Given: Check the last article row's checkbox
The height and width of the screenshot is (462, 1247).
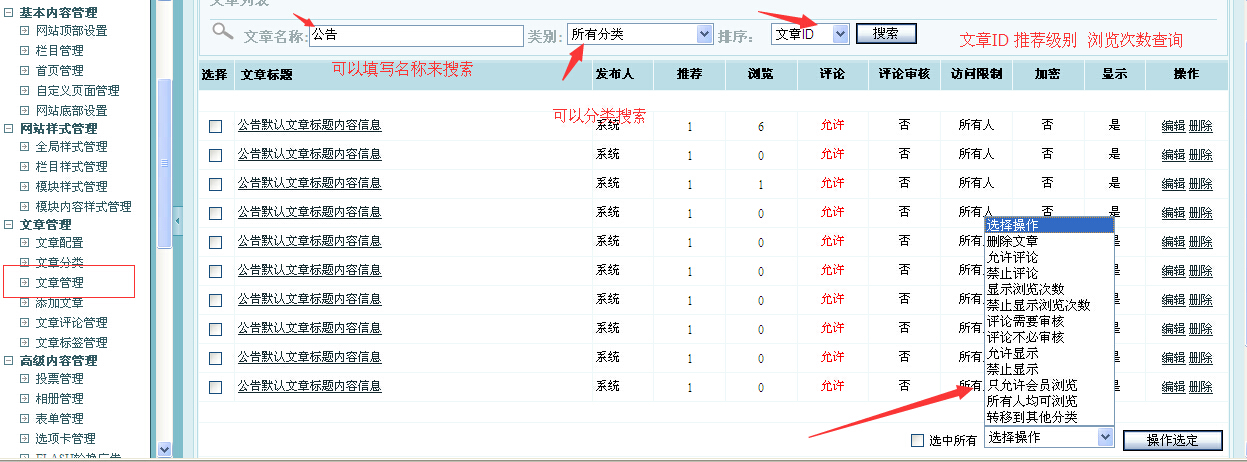Looking at the screenshot, I should tap(216, 386).
